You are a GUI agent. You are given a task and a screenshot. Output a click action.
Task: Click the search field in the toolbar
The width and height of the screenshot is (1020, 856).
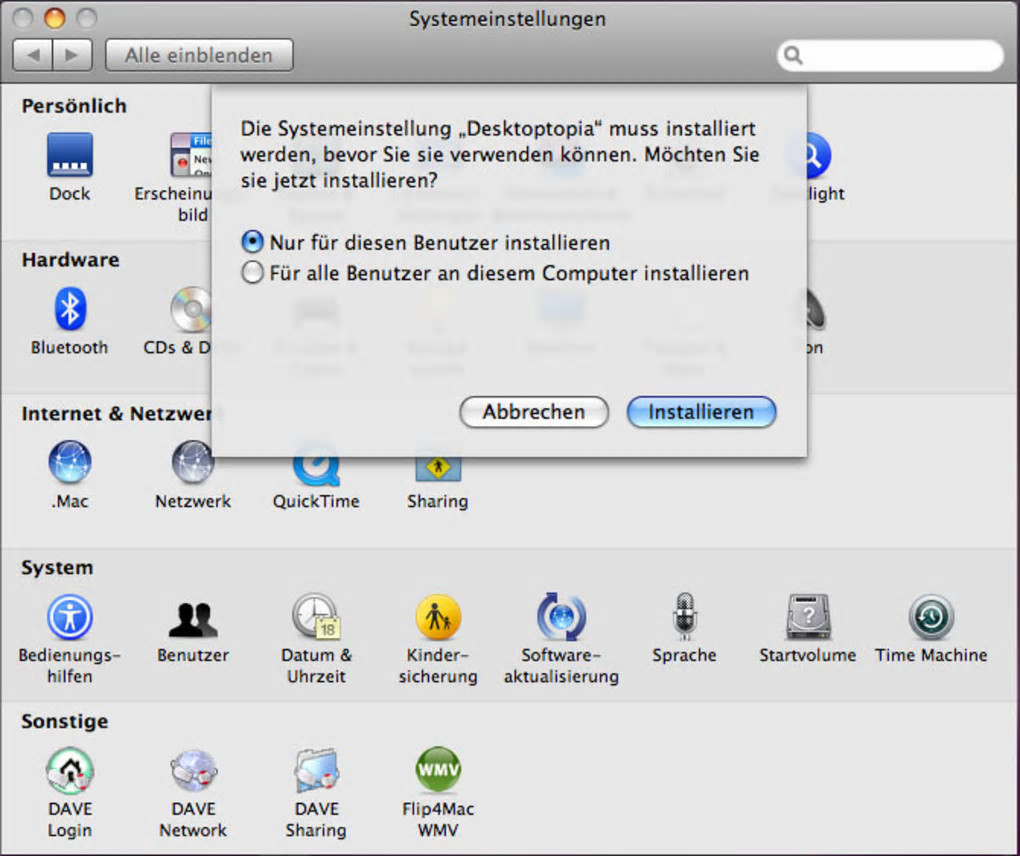[x=890, y=55]
